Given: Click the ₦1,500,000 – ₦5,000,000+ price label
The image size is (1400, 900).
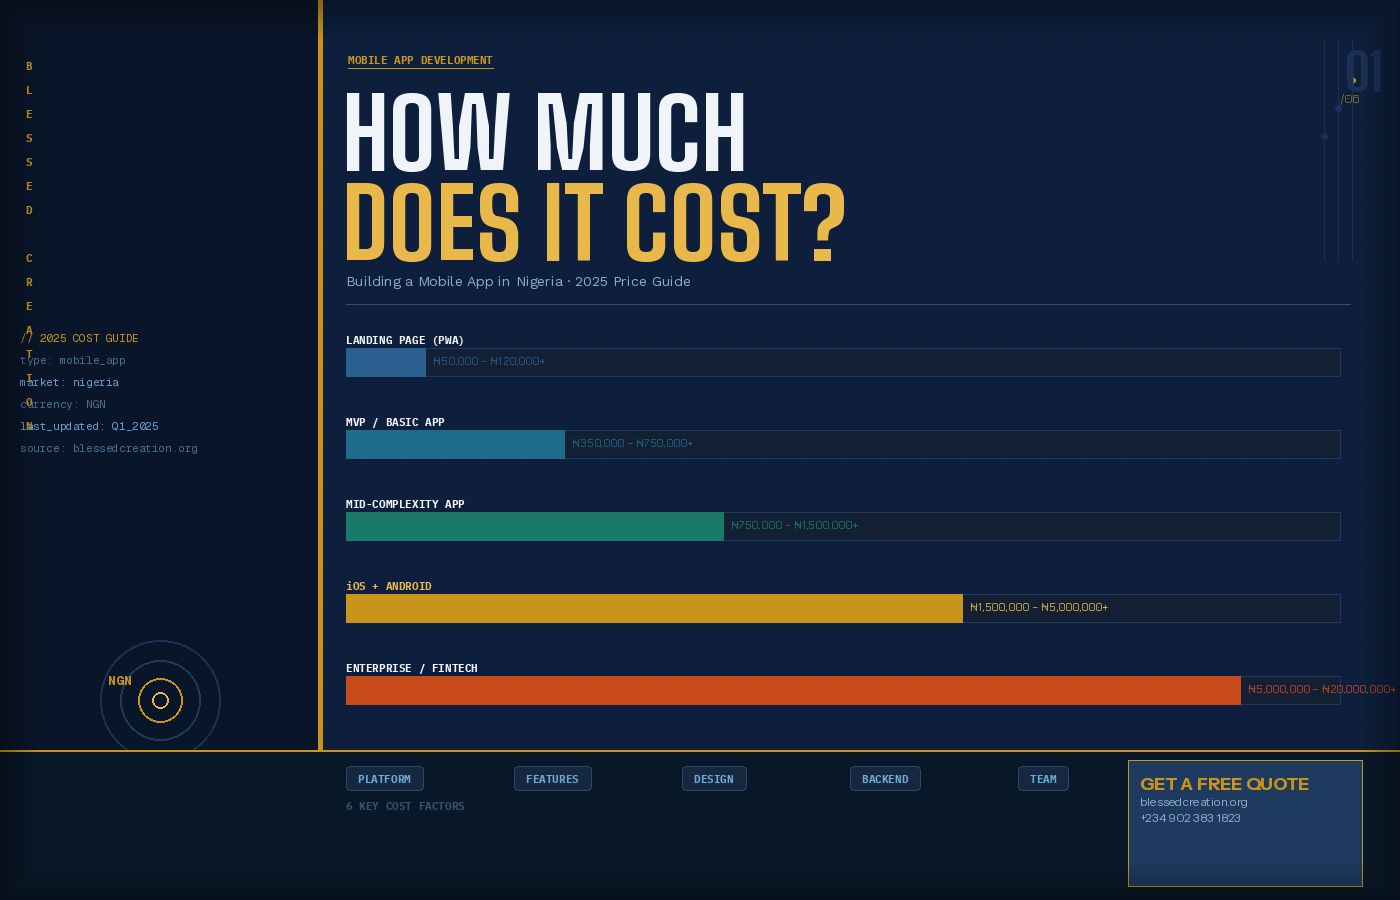Looking at the screenshot, I should [1039, 607].
